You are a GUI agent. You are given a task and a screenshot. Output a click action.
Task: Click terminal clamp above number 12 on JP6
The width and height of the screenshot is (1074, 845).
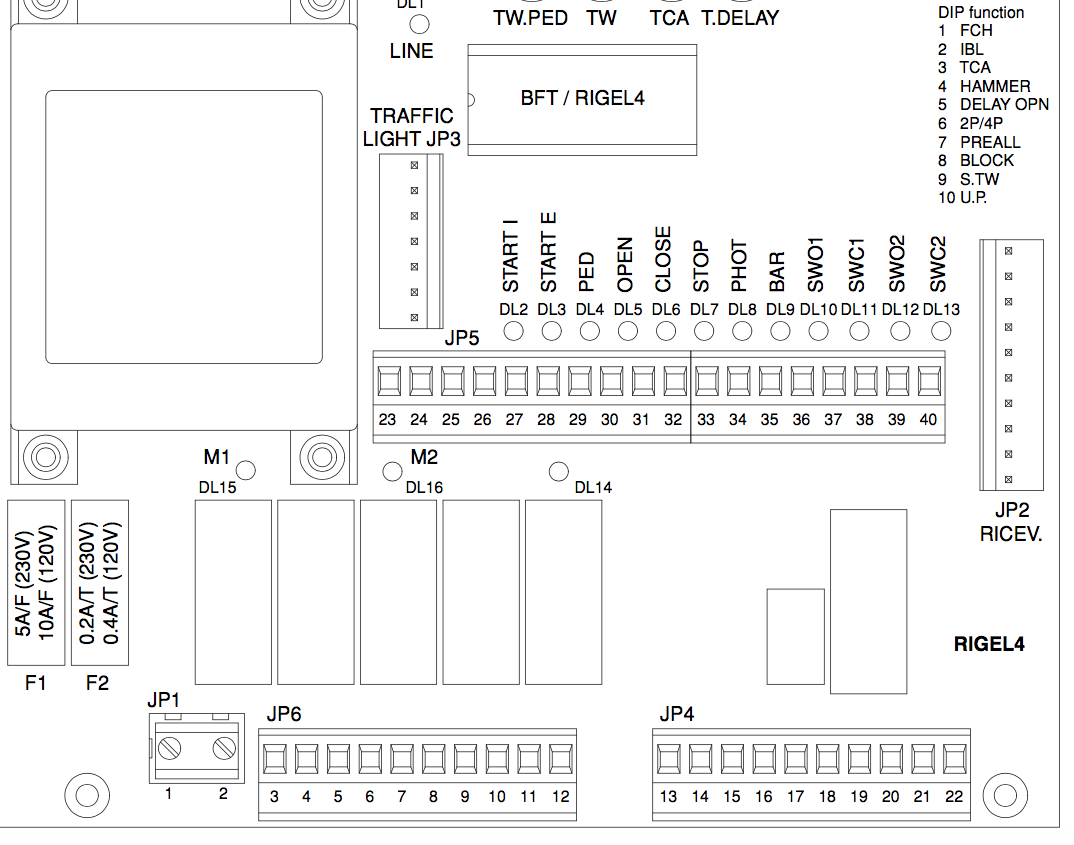[561, 759]
